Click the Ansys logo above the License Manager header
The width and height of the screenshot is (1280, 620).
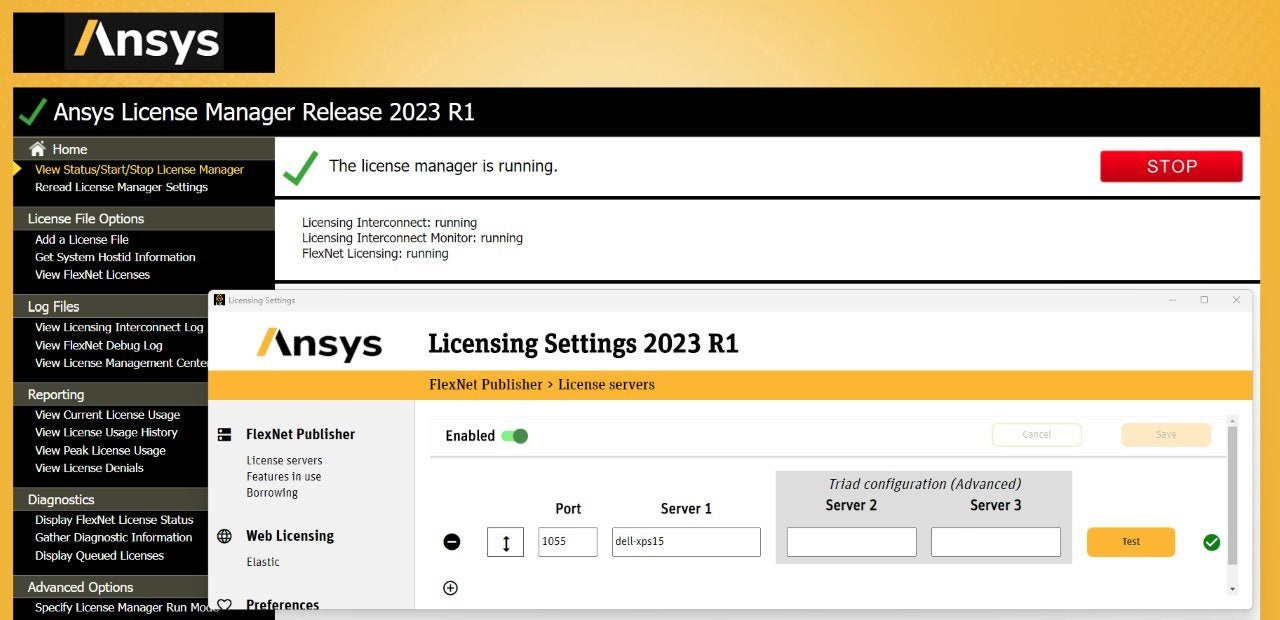(x=144, y=43)
